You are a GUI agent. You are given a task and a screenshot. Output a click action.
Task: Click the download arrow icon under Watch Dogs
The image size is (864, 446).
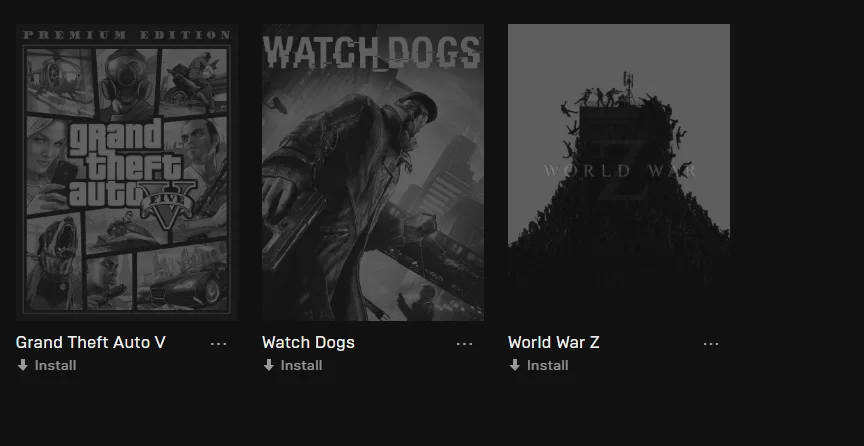[268, 365]
